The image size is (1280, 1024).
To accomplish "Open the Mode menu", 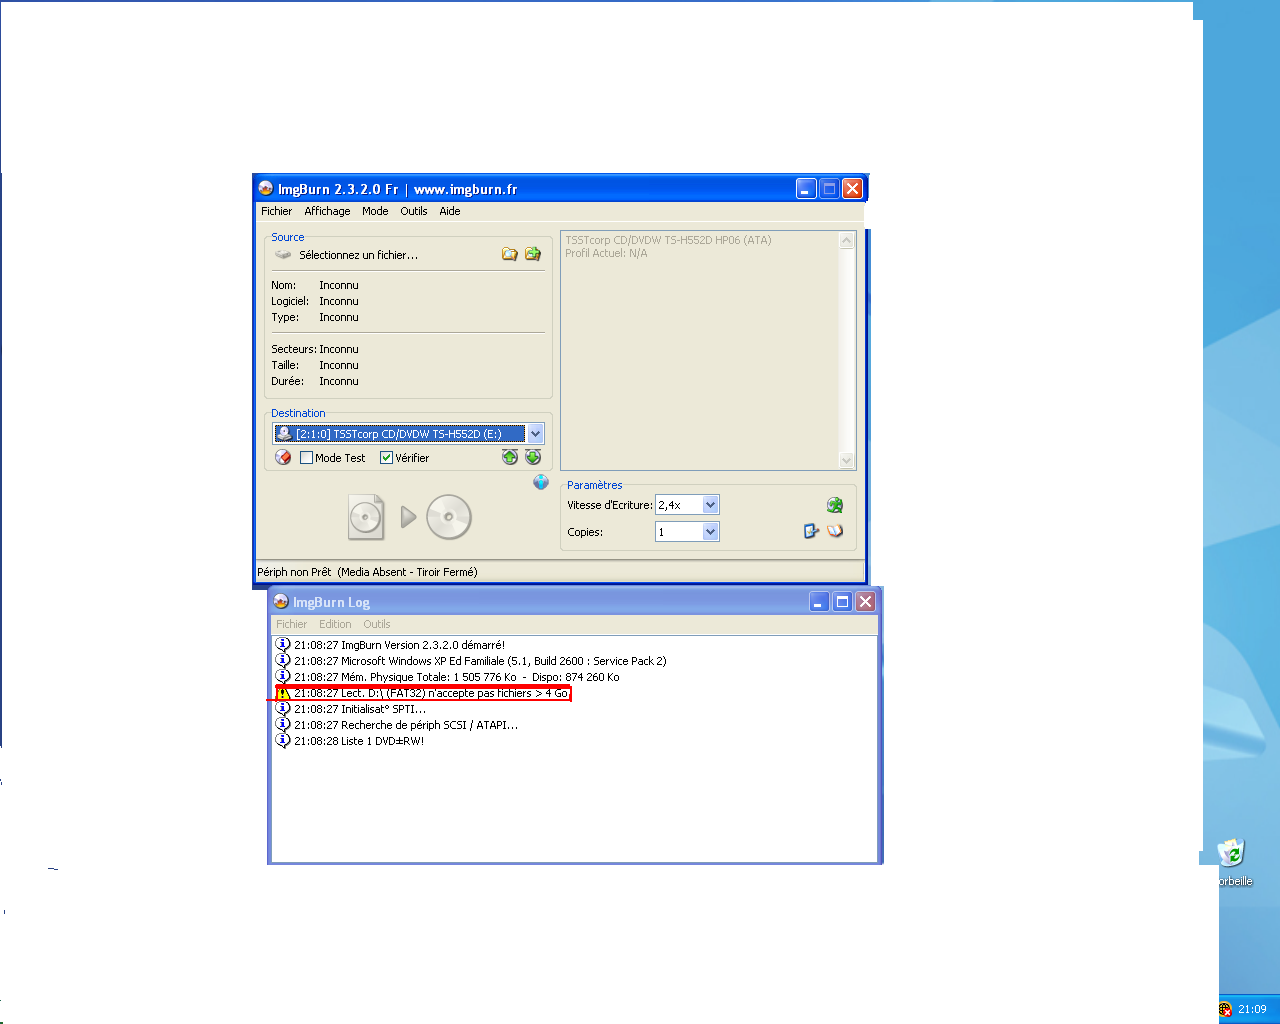I will pos(375,211).
